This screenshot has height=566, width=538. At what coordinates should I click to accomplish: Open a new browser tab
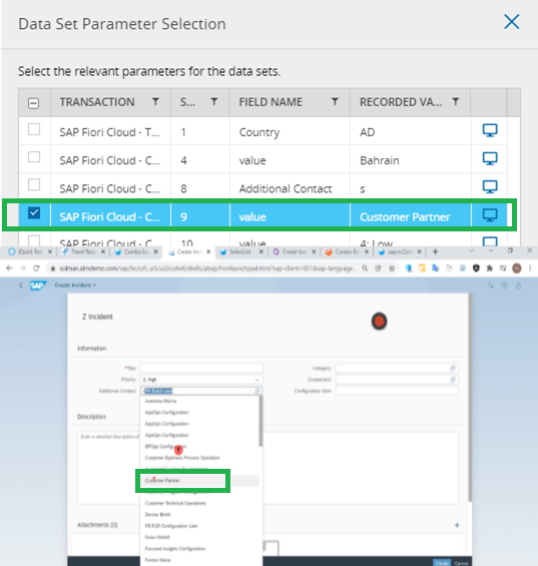(435, 252)
